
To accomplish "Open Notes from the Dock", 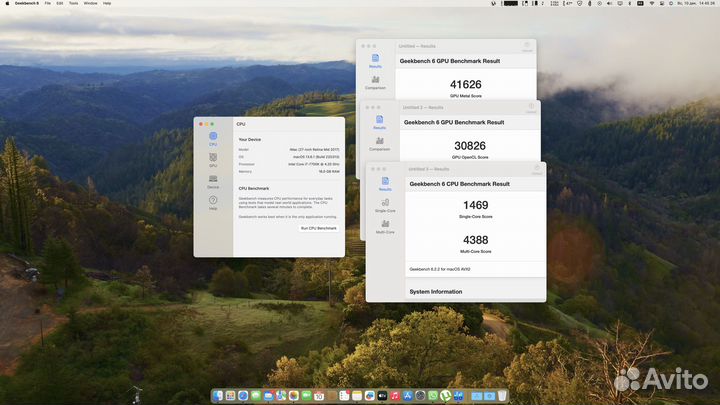I will [357, 395].
